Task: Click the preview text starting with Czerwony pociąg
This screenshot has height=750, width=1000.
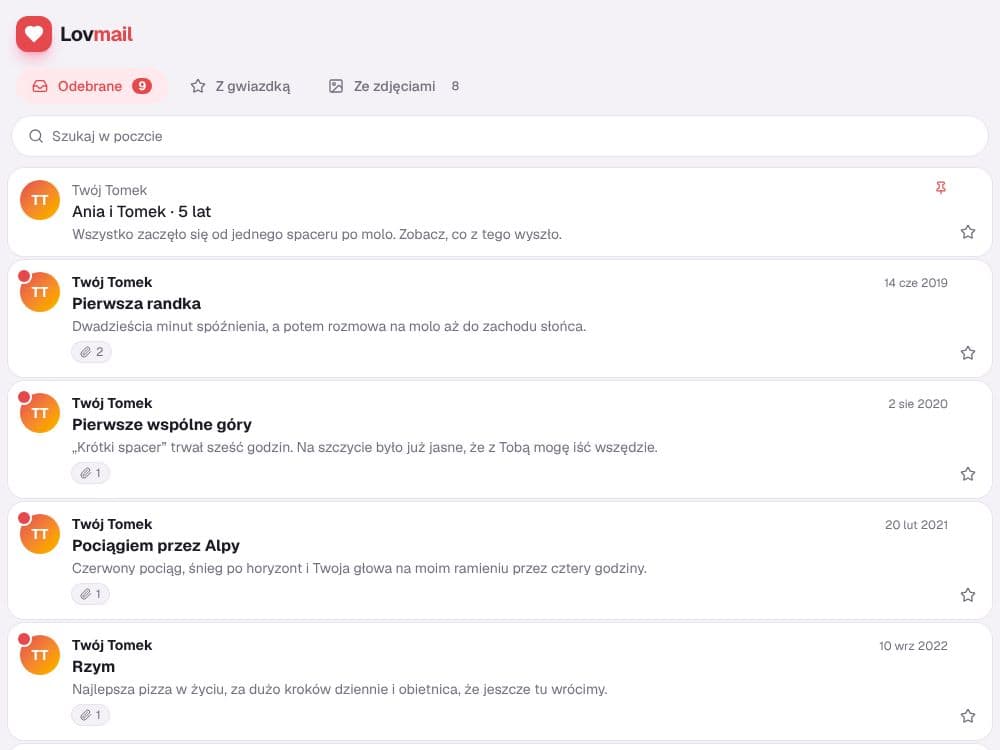Action: tap(360, 568)
